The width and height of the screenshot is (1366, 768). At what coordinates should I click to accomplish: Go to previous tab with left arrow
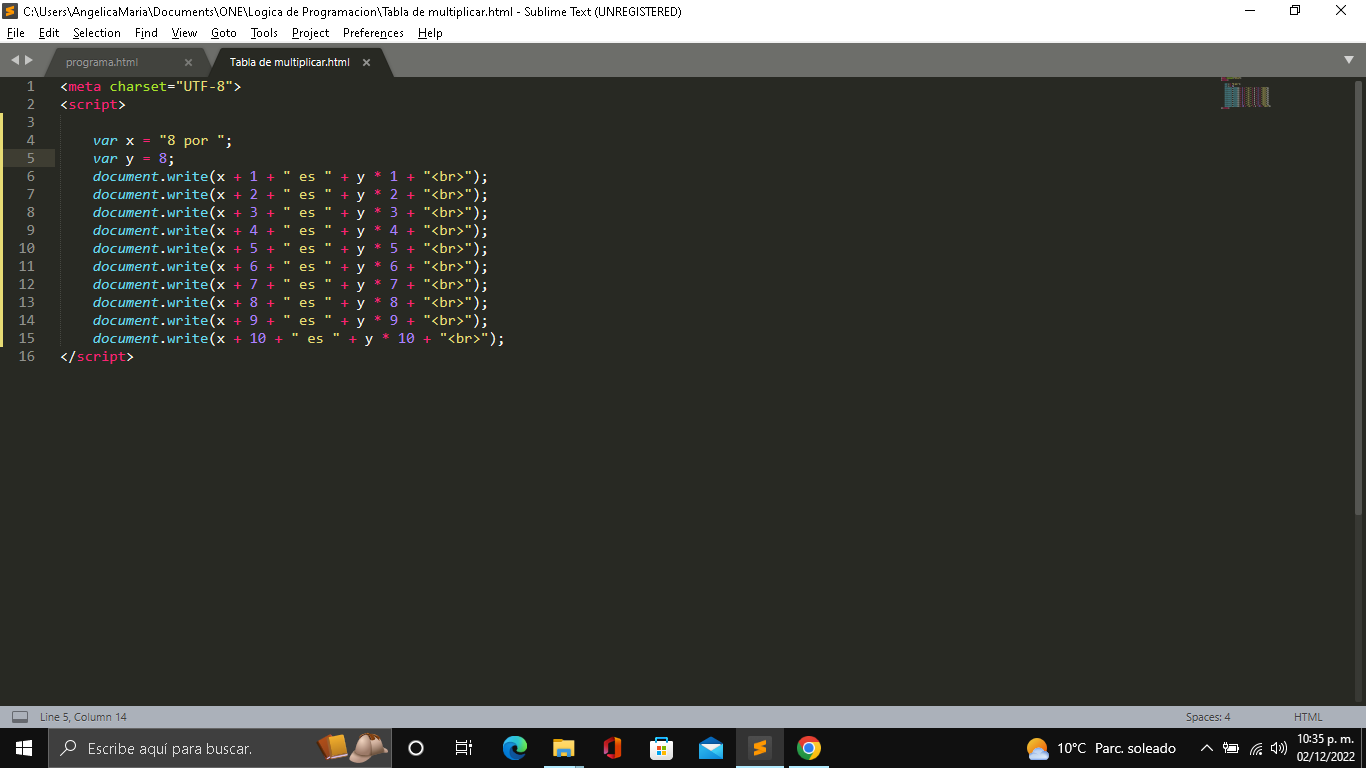[x=15, y=61]
